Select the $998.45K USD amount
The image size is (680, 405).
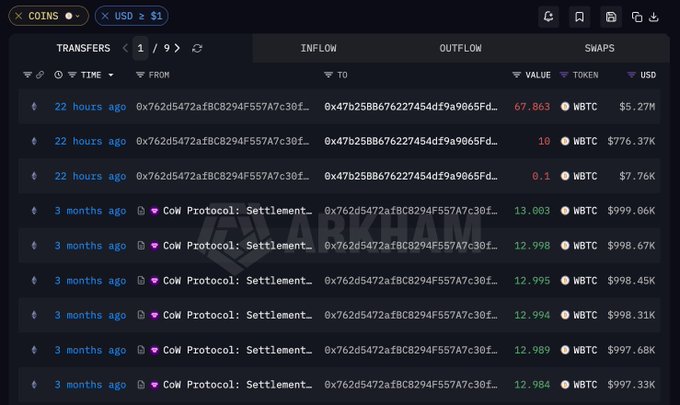tap(631, 281)
